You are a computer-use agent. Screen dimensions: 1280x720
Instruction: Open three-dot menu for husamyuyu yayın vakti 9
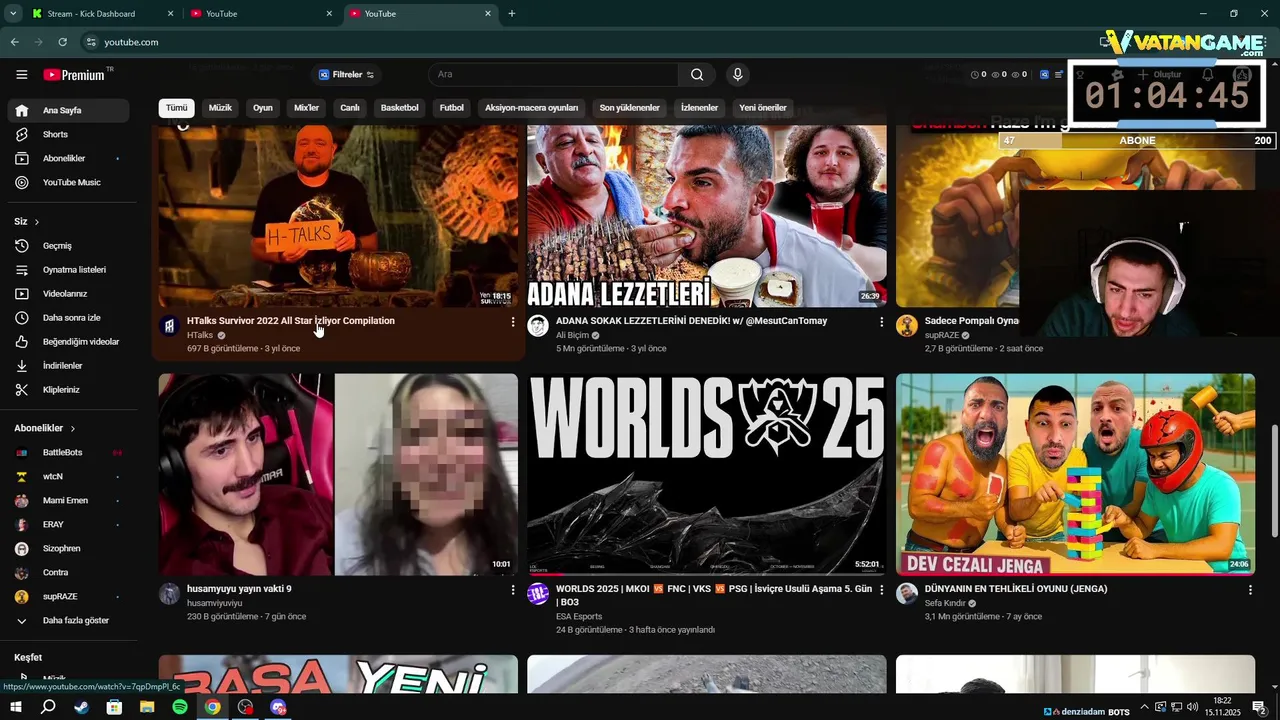(513, 590)
